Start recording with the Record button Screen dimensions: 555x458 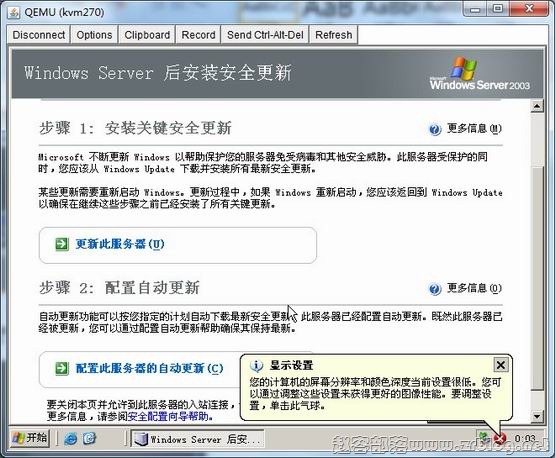click(198, 35)
